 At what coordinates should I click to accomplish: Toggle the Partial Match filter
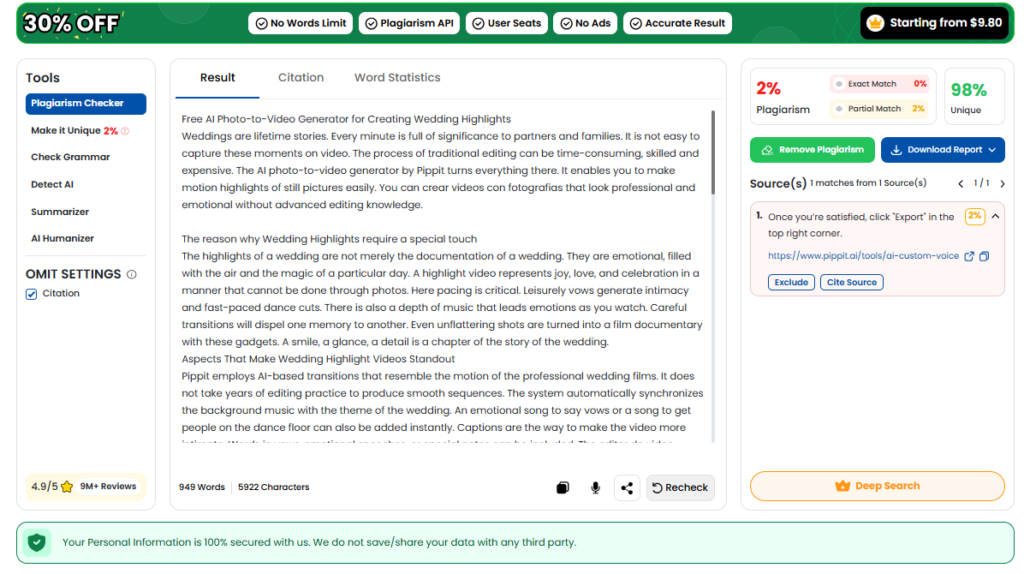click(838, 109)
